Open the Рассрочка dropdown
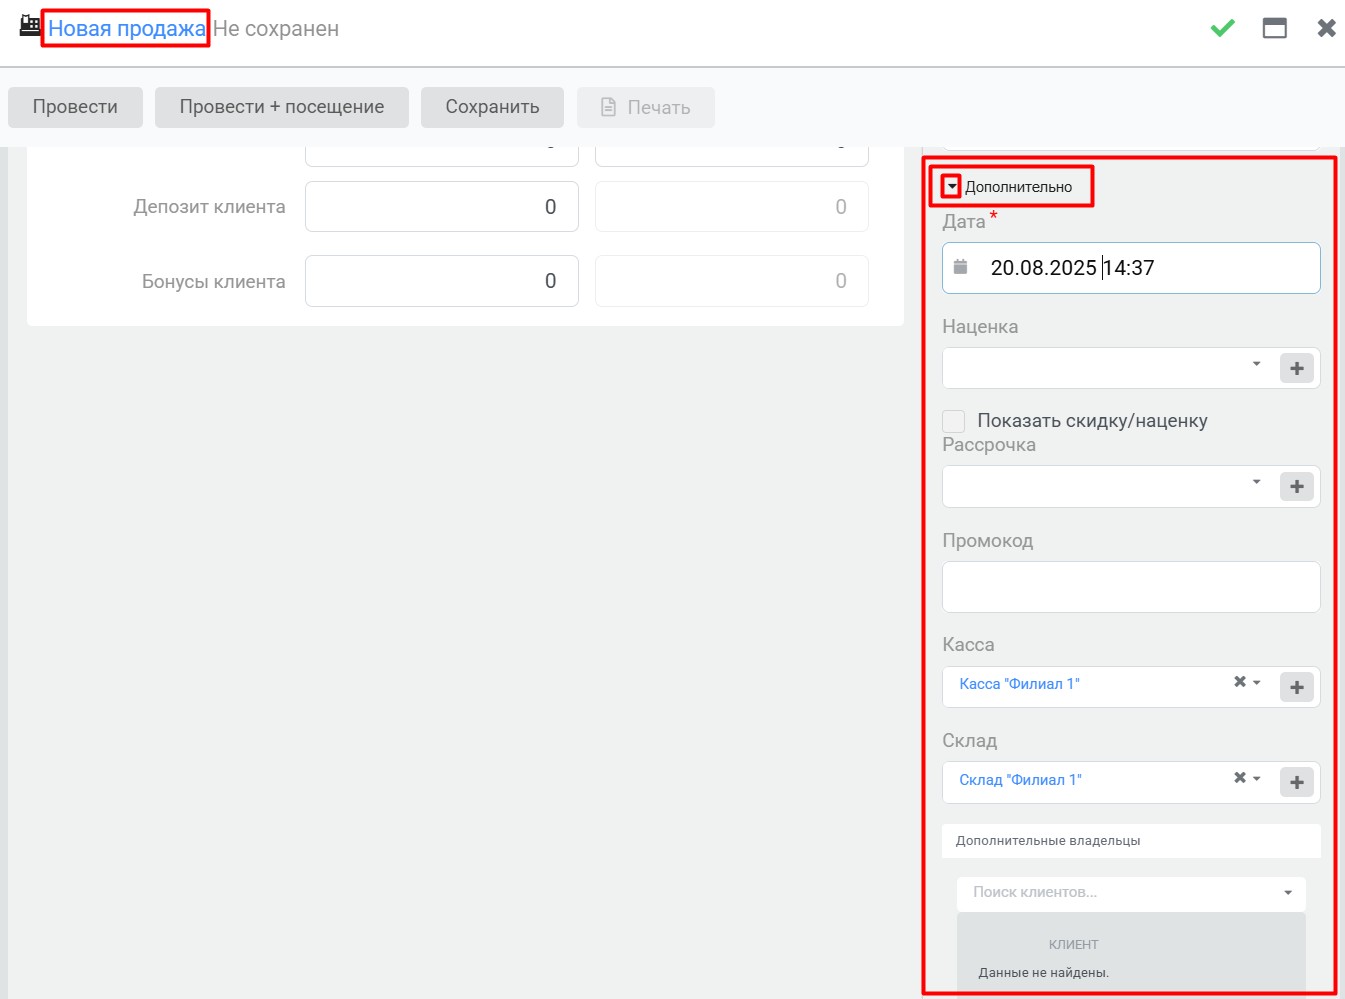The height and width of the screenshot is (999, 1345). pos(1257,482)
